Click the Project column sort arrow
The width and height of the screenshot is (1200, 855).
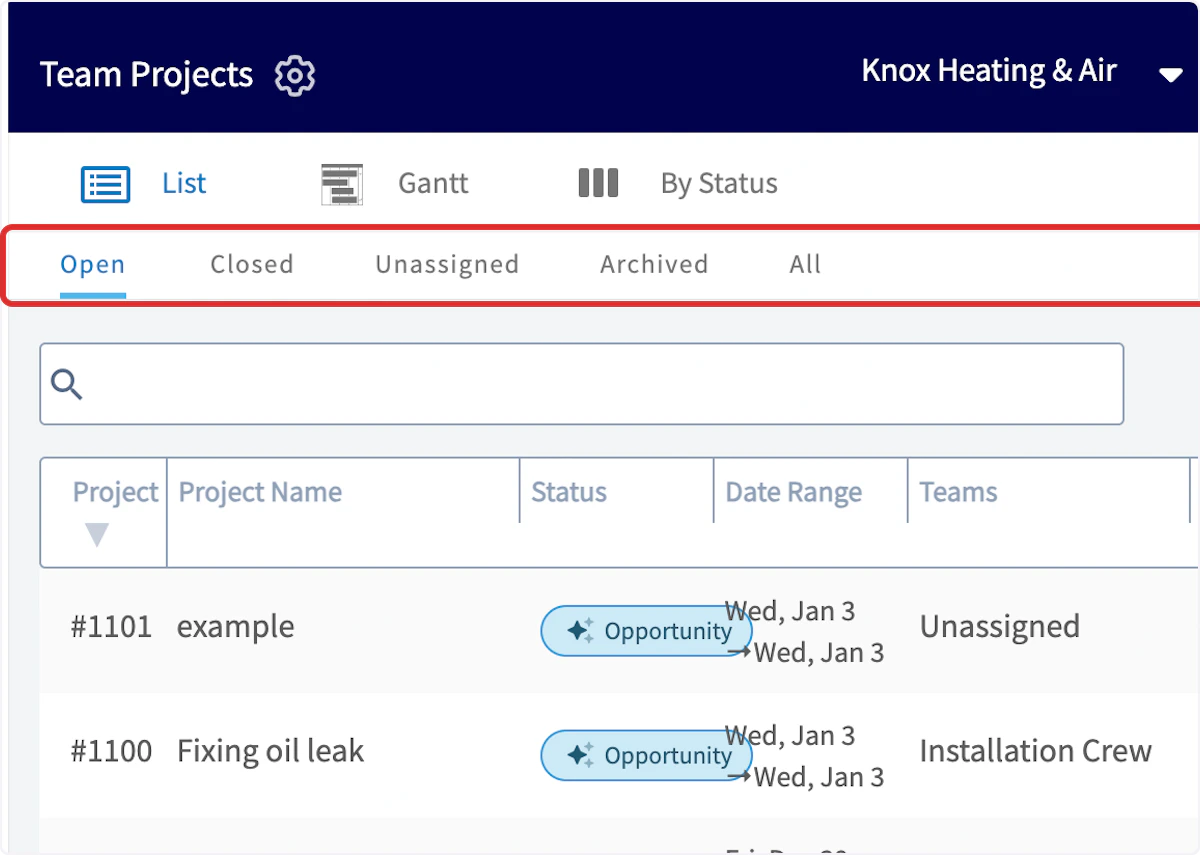click(97, 535)
